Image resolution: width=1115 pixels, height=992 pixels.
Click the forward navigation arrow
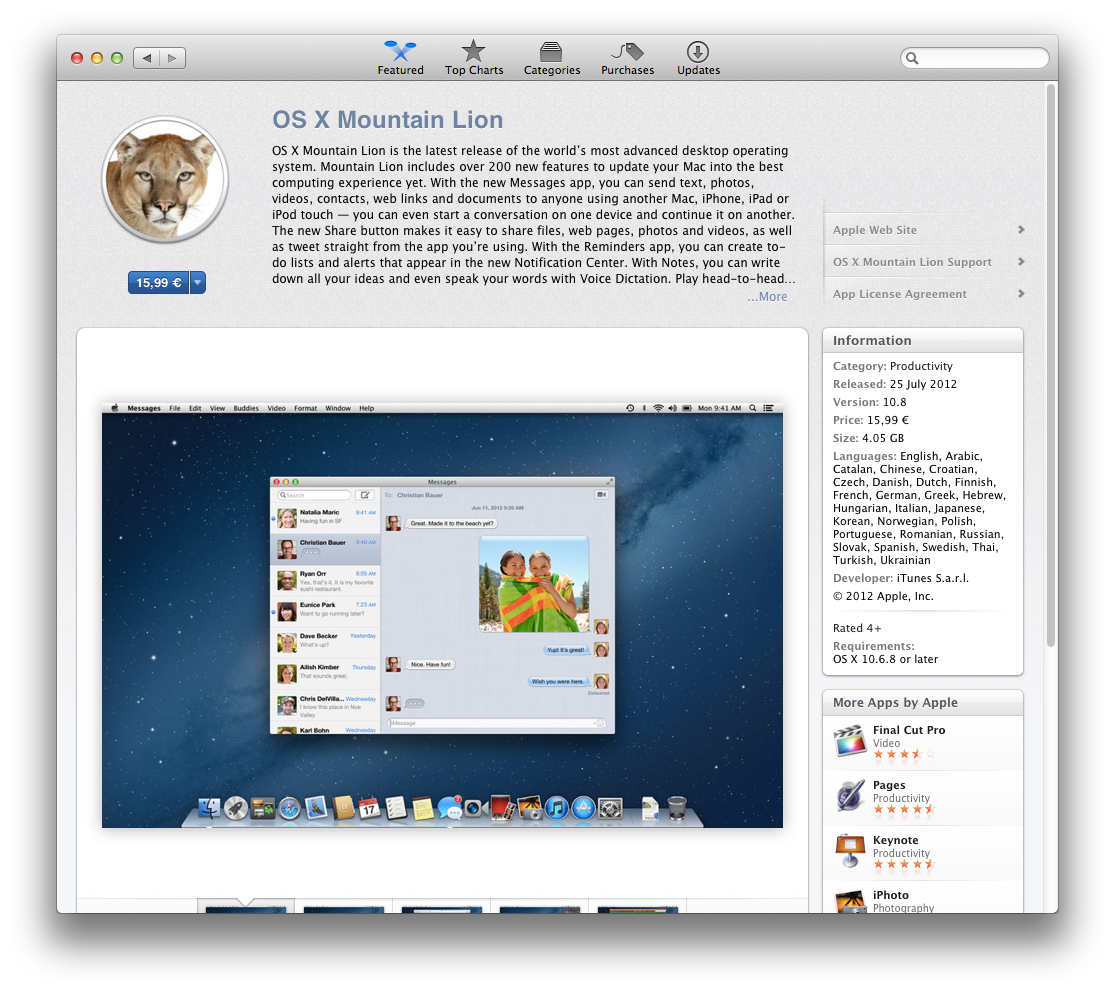click(173, 58)
